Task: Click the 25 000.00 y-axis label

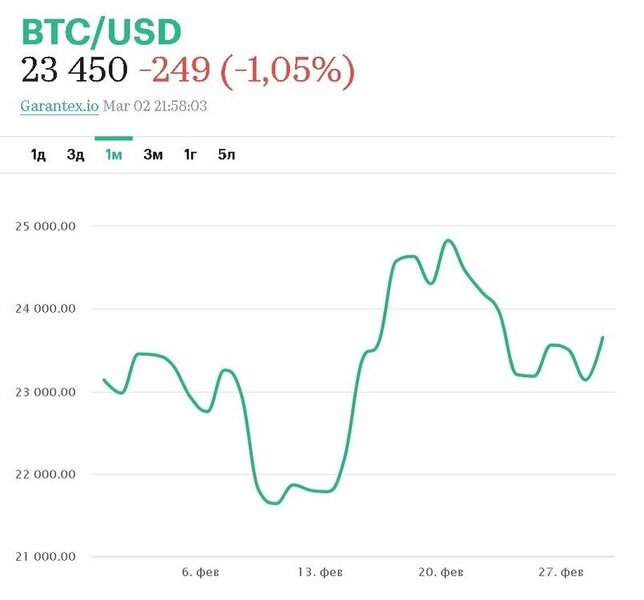Action: pos(48,226)
